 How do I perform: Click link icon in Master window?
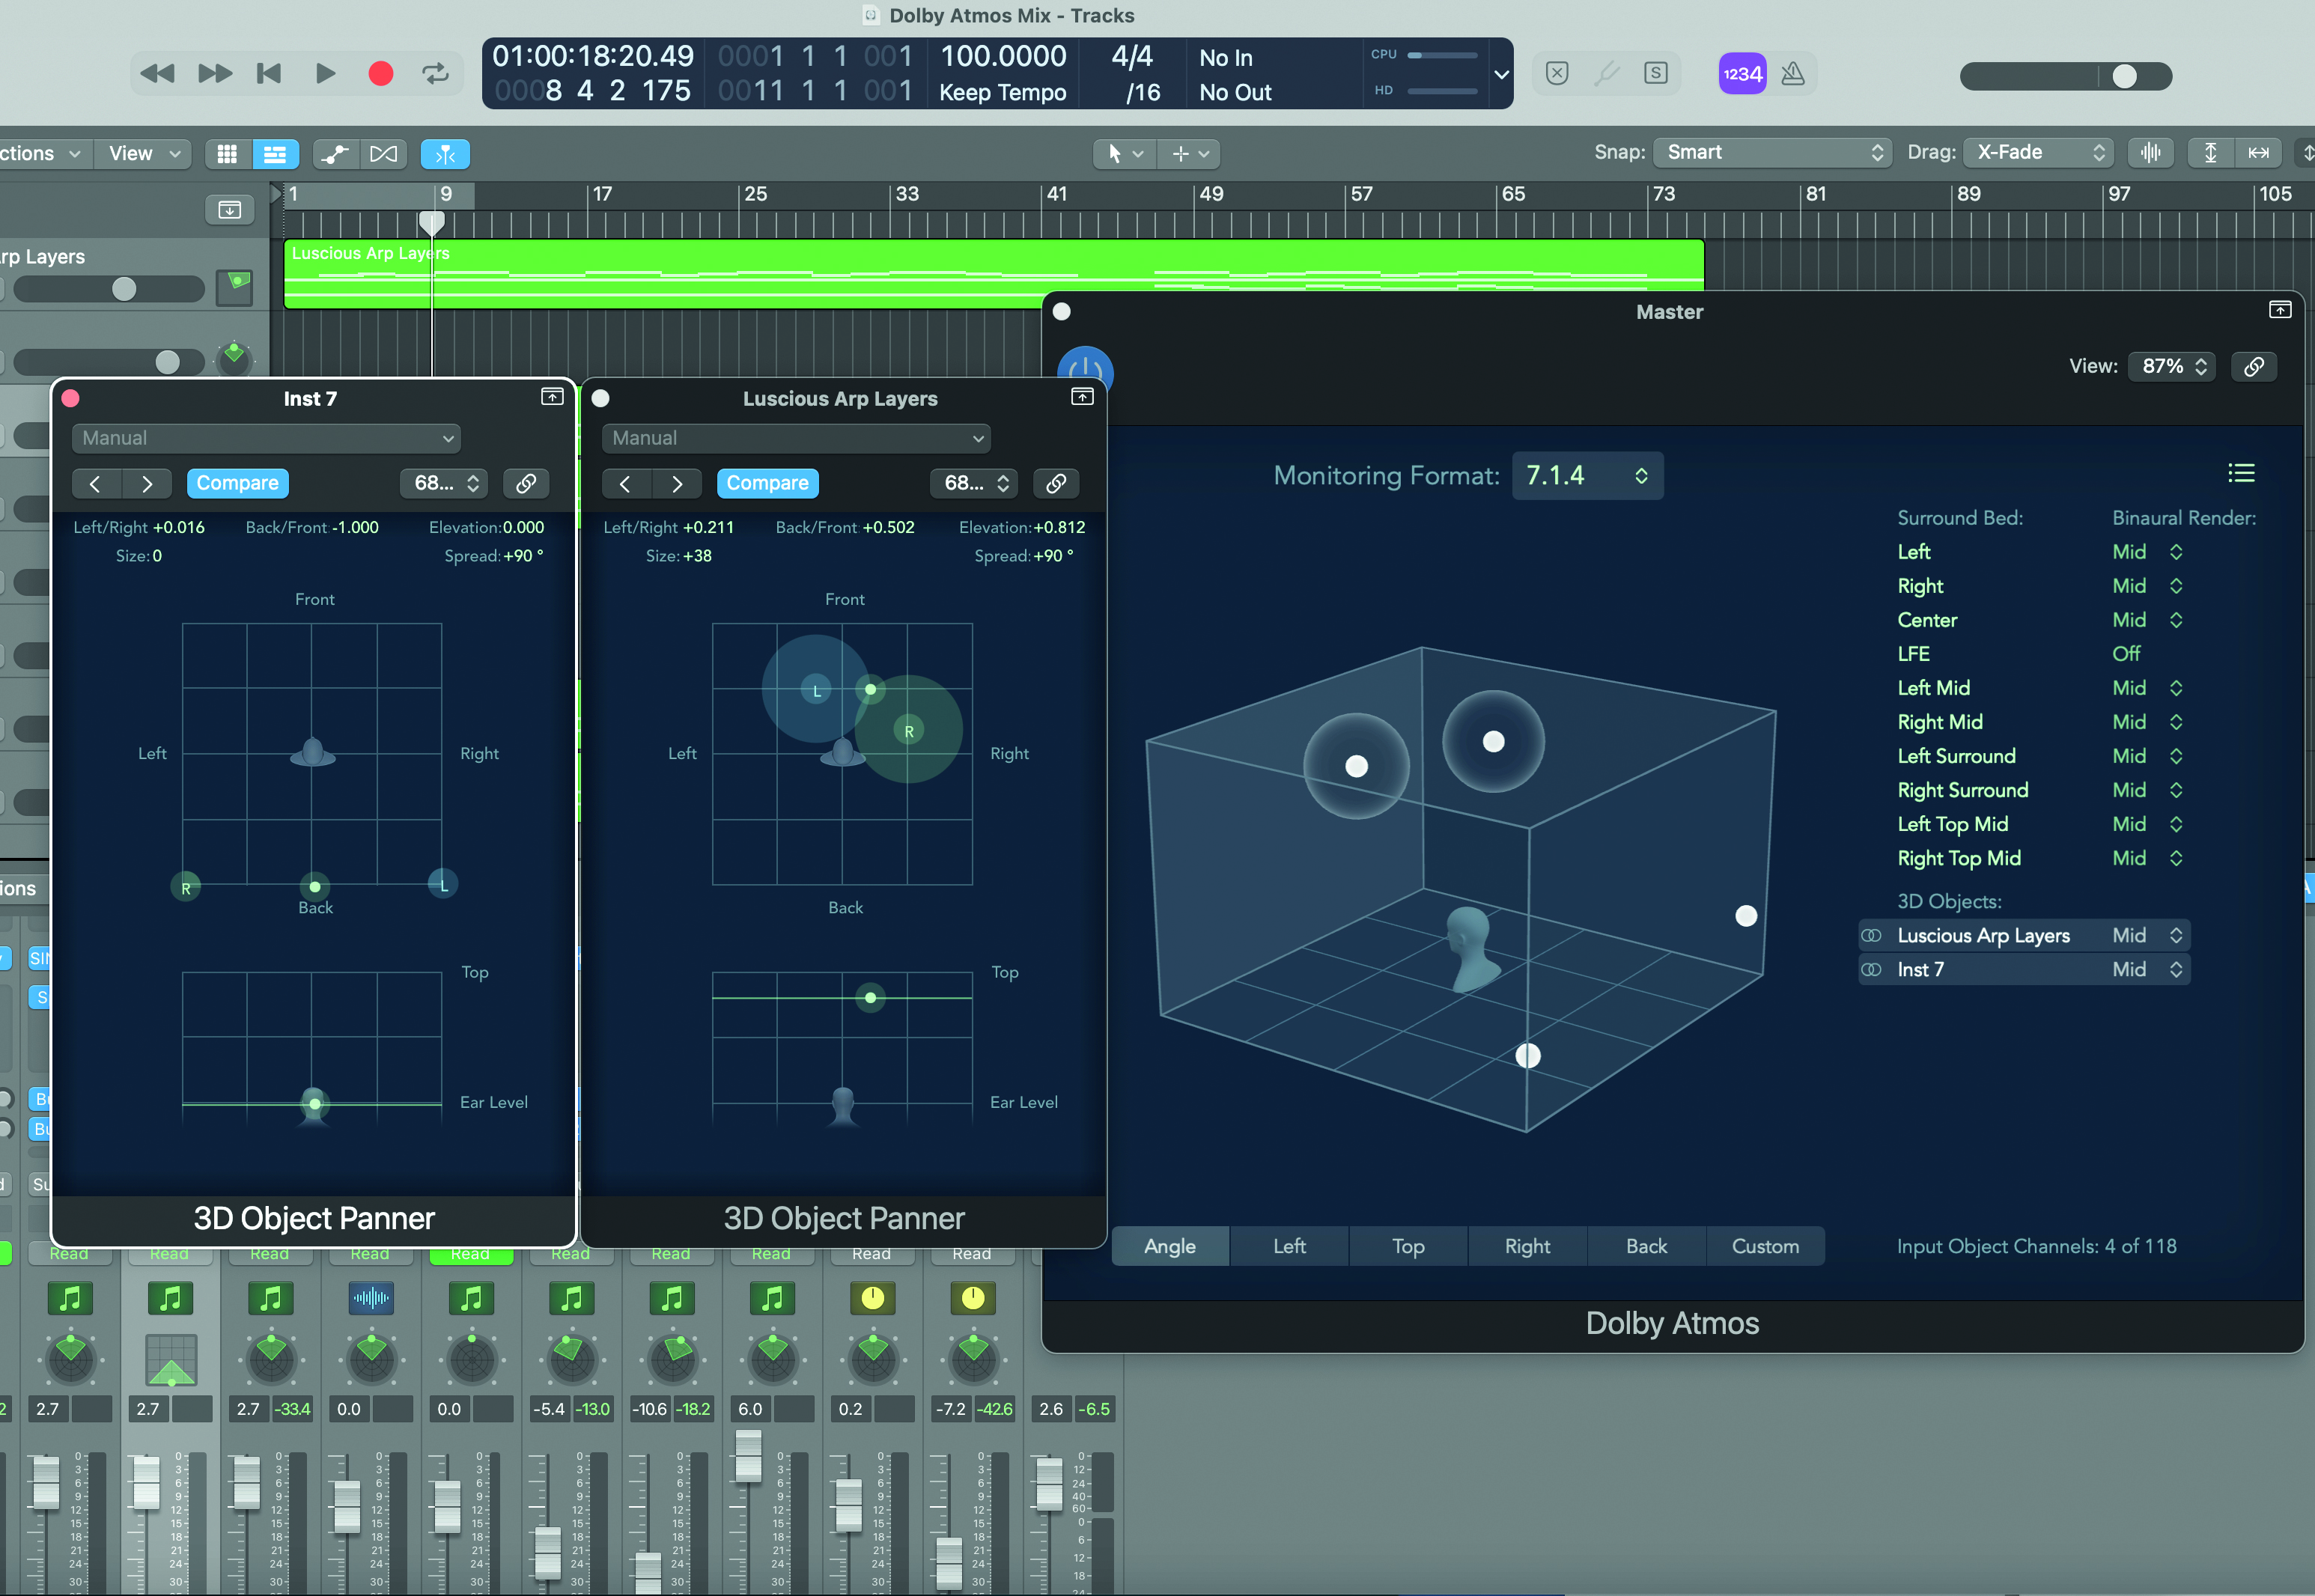(2254, 366)
